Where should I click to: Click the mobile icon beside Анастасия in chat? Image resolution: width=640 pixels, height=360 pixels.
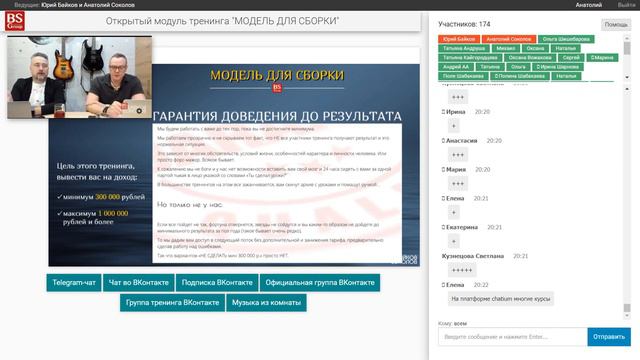pyautogui.click(x=443, y=140)
